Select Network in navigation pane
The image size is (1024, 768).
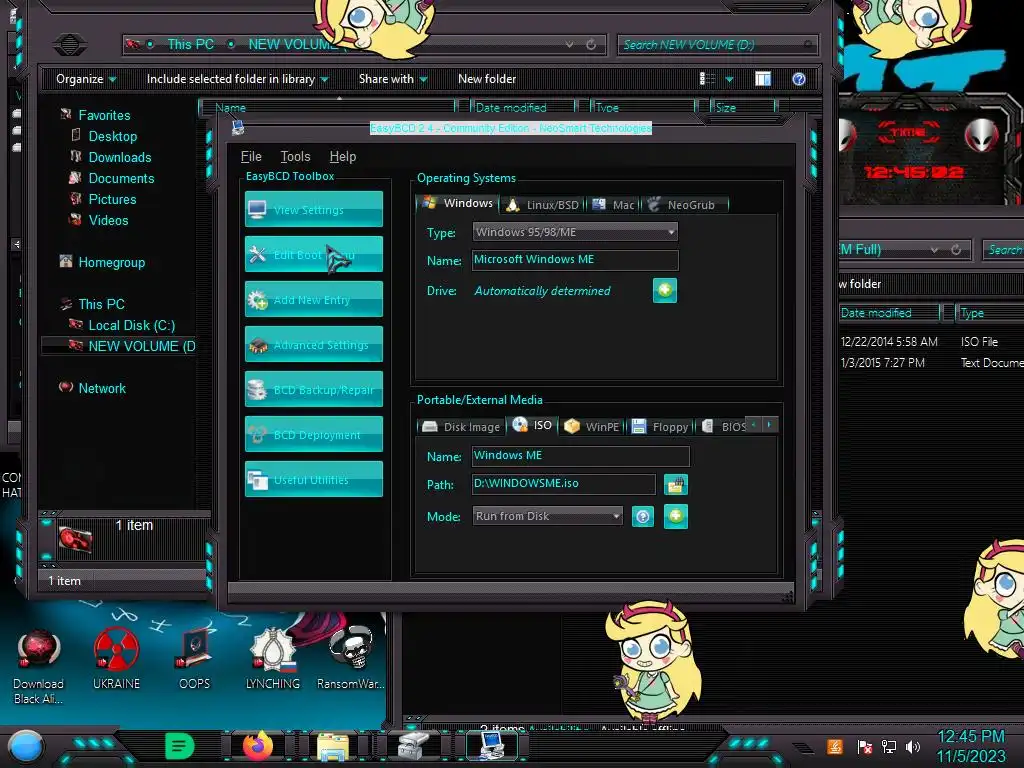click(102, 388)
